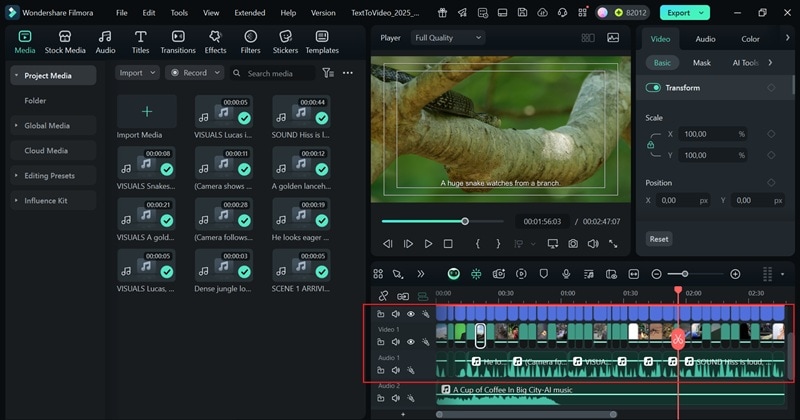Image resolution: width=800 pixels, height=420 pixels.
Task: Click the mark out brace icon
Action: [498, 244]
